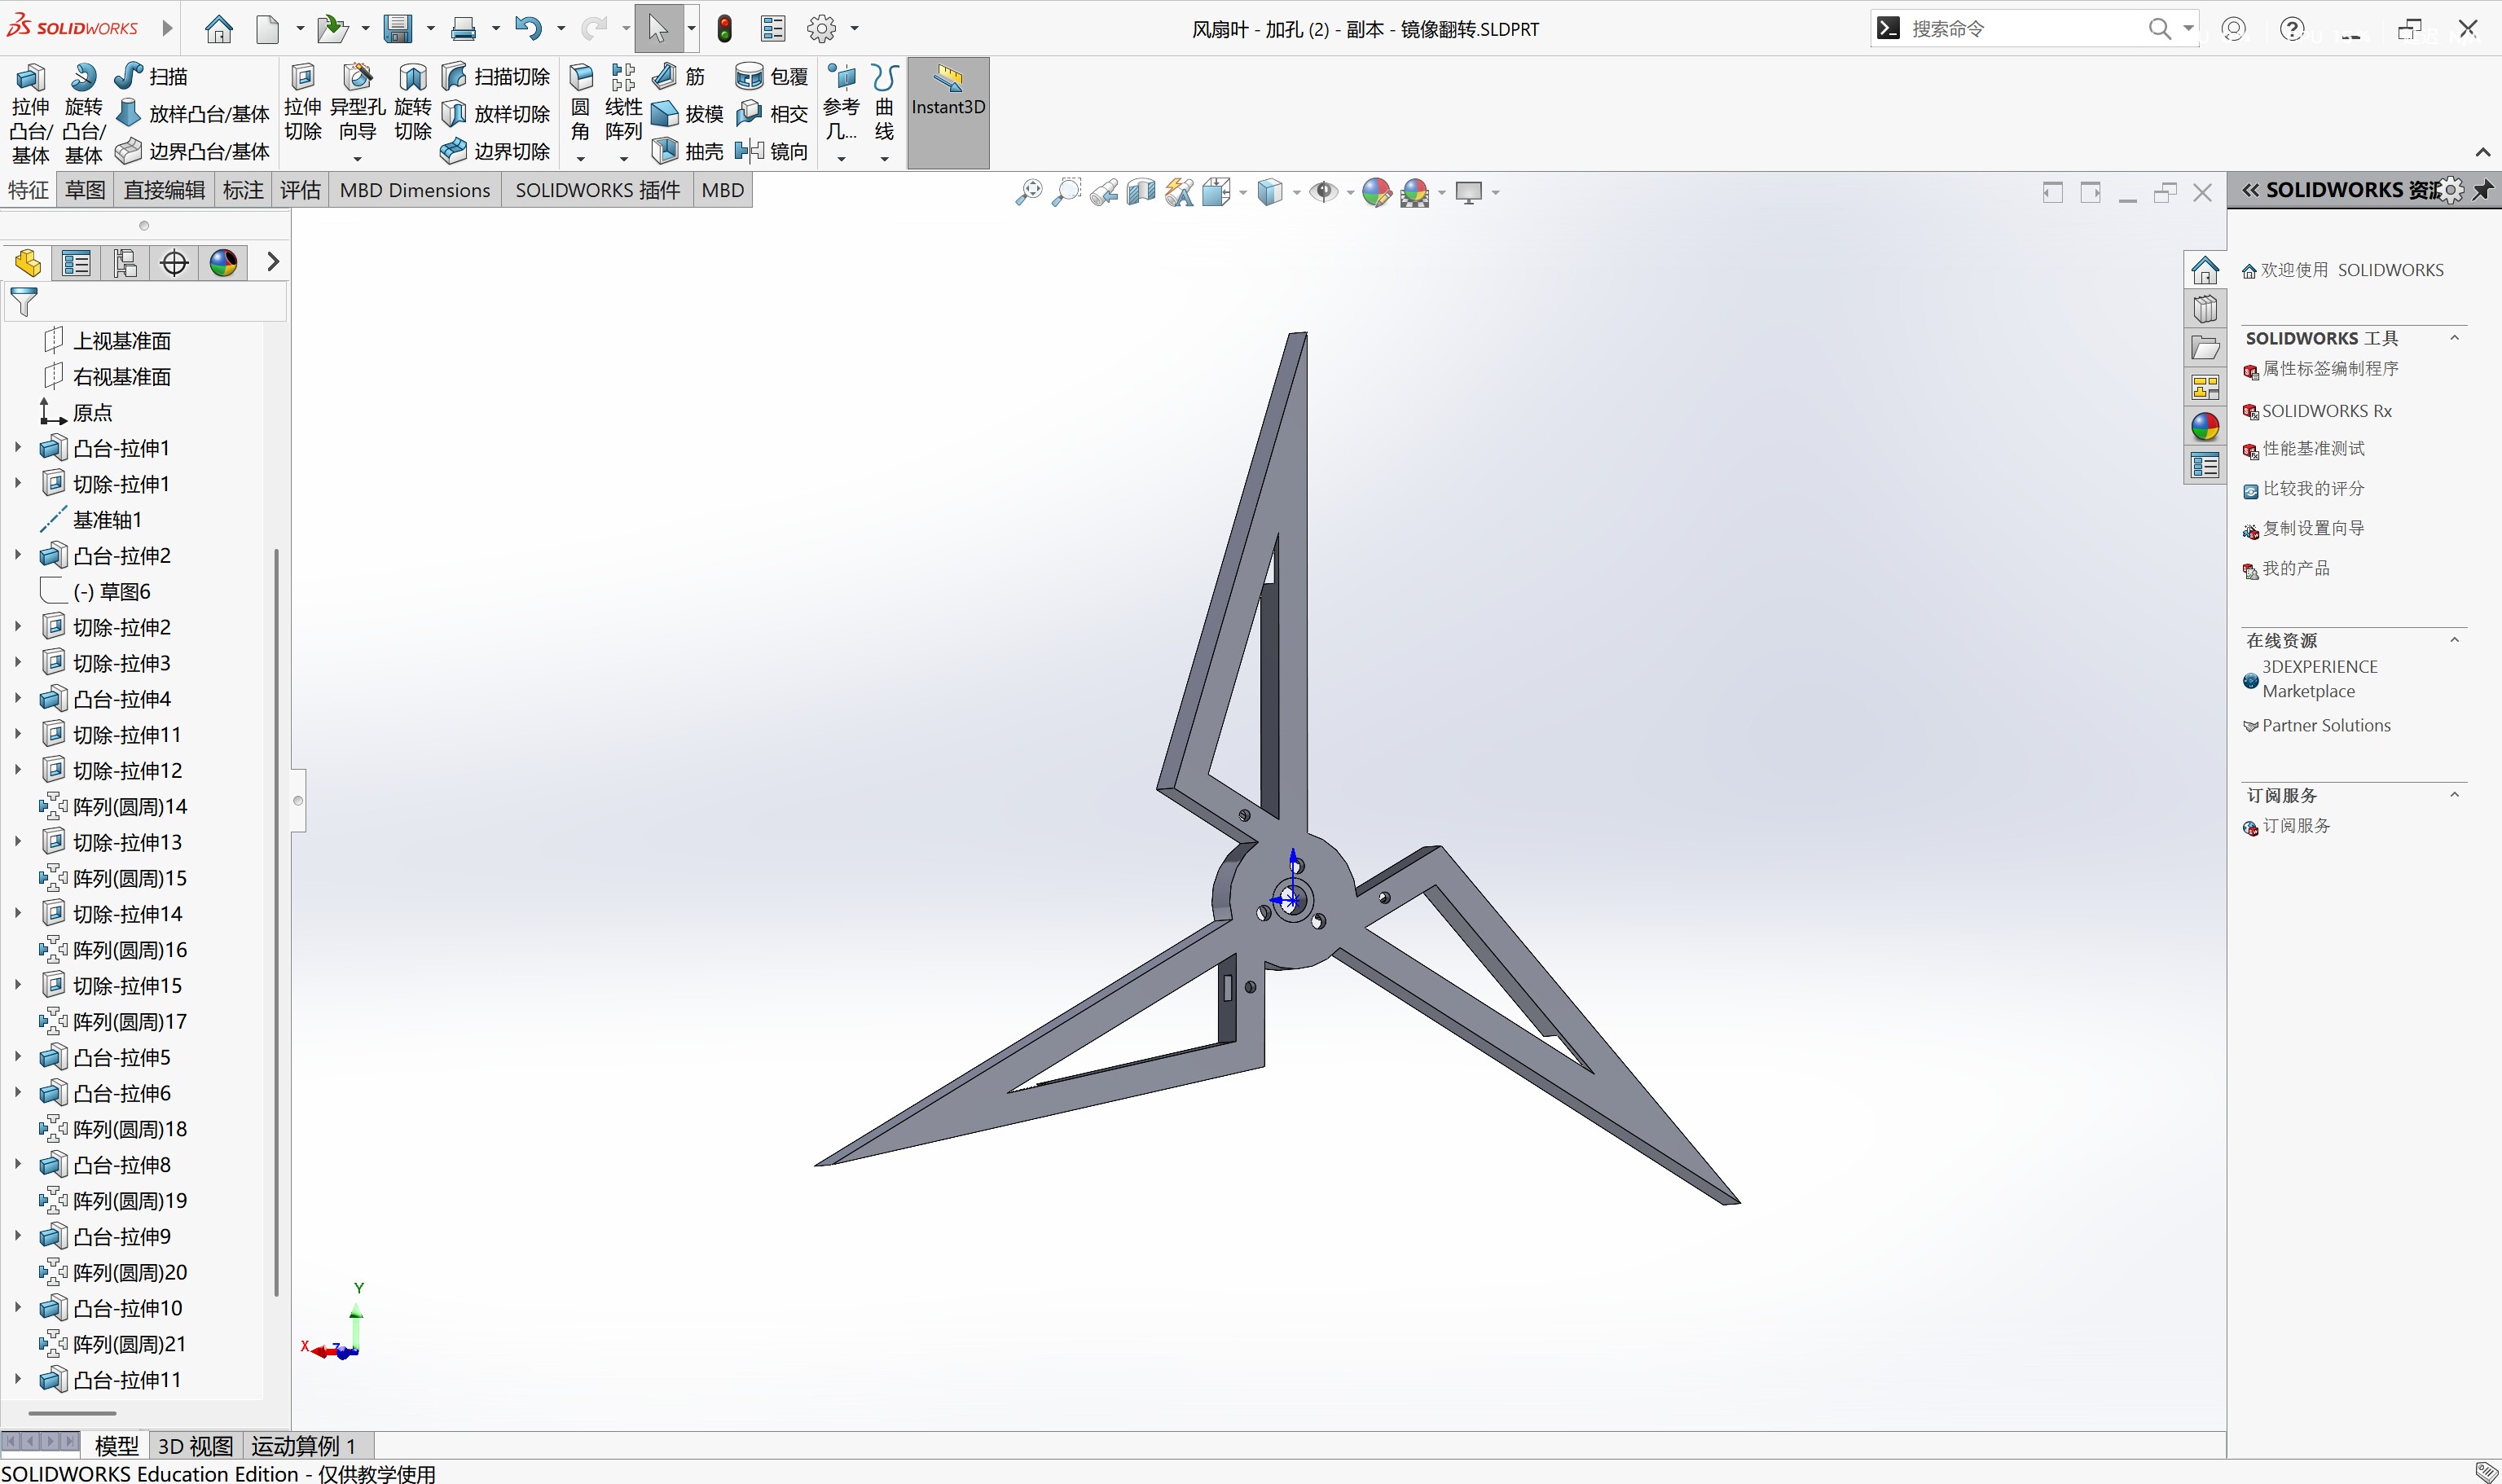This screenshot has height=1484, width=2502.
Task: Open the ConfigurationManager tab icon
Action: point(125,263)
